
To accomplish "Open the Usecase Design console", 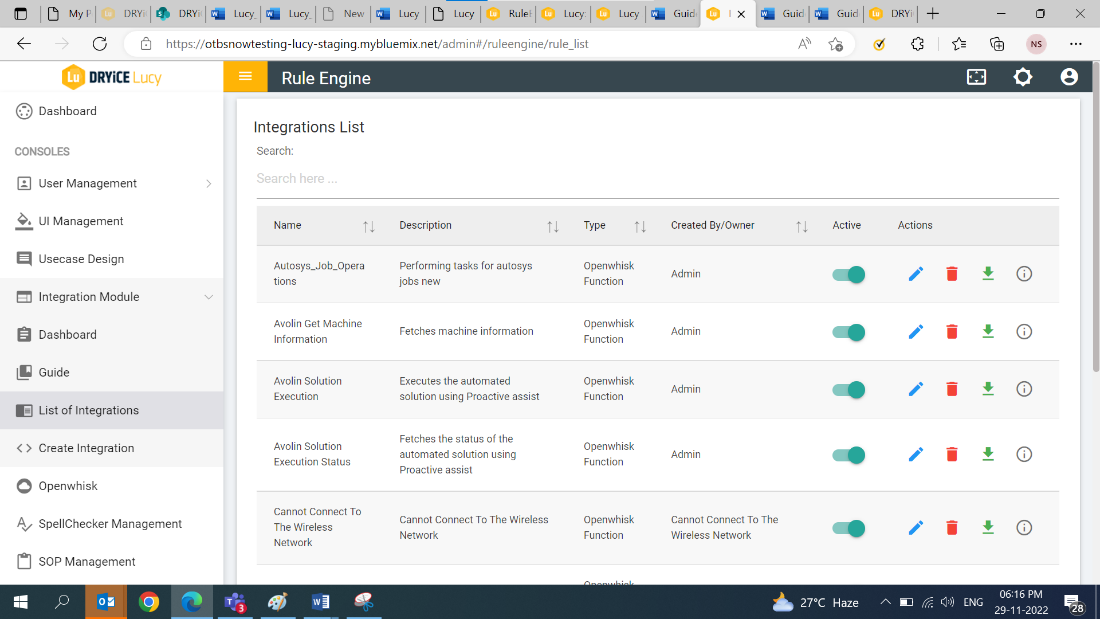I will (81, 259).
